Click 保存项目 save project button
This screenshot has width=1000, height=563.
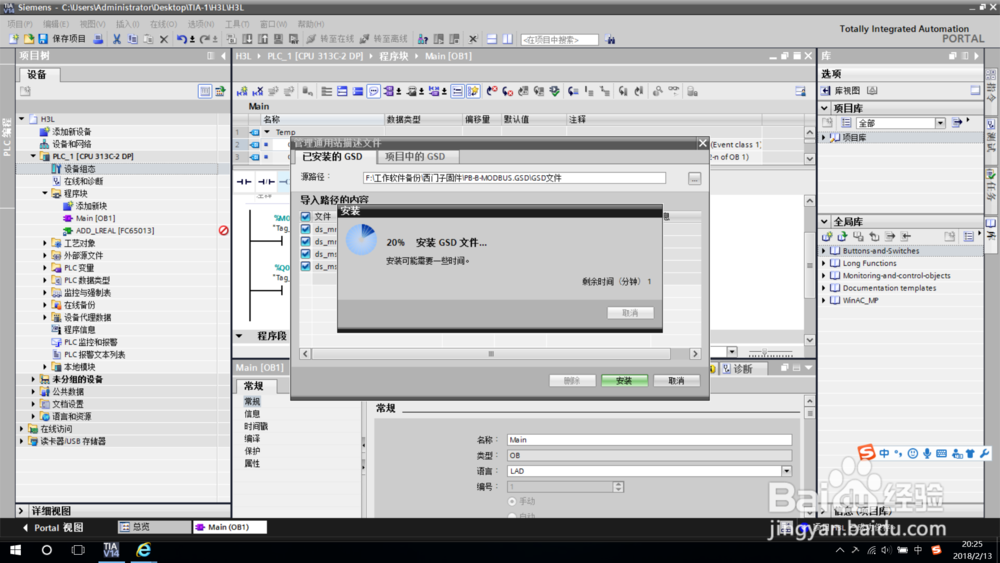tap(62, 40)
